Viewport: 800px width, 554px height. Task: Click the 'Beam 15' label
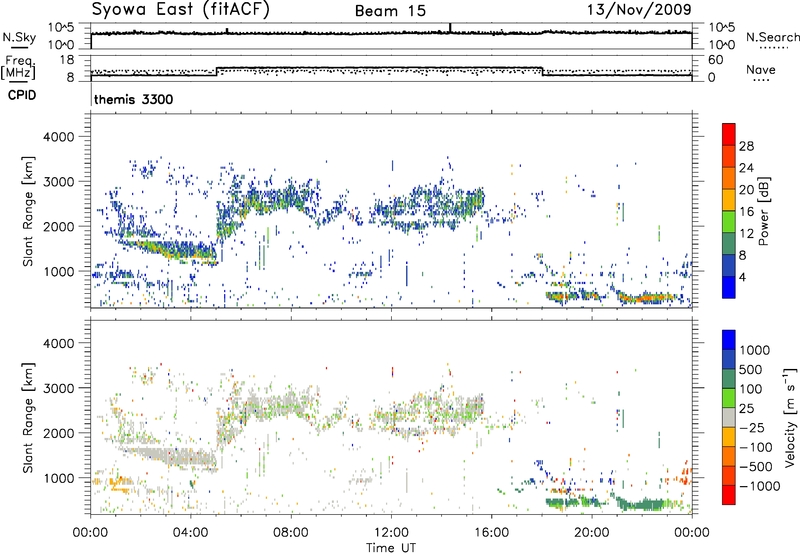click(390, 11)
